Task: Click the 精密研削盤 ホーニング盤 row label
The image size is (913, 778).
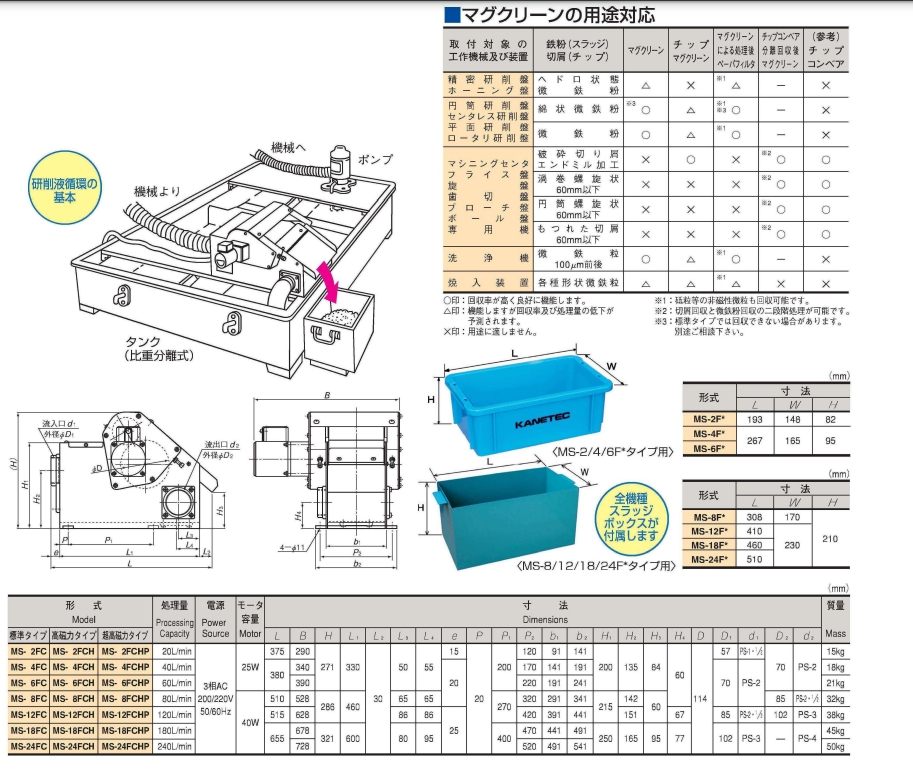Action: (x=488, y=85)
